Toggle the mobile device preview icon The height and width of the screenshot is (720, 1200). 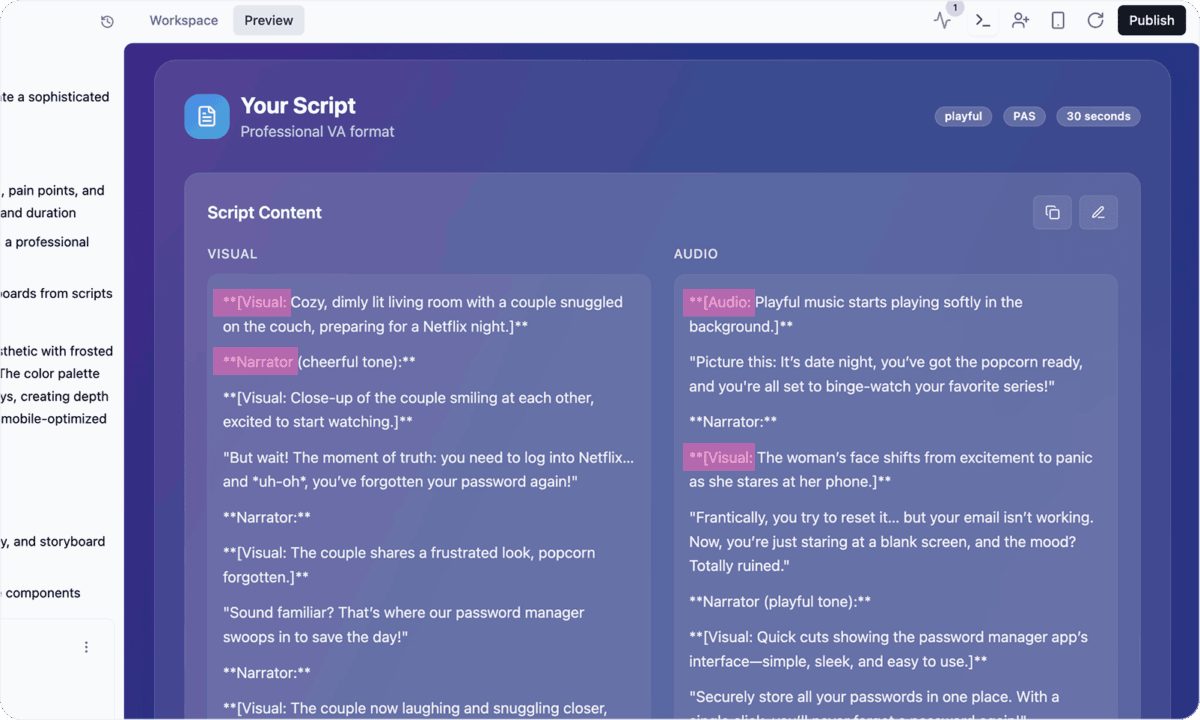(1058, 20)
